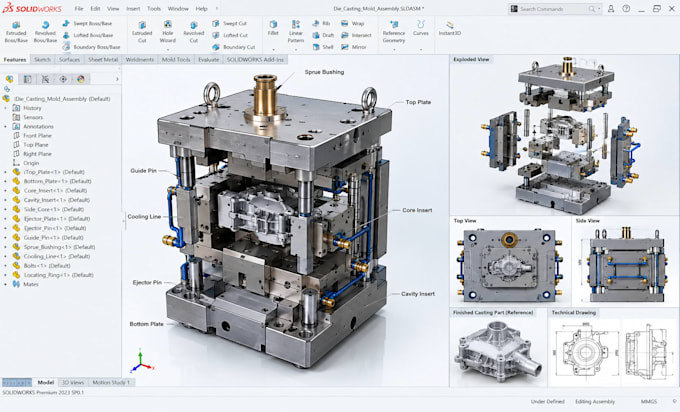Choose the Lofted Boss/Base tool
680x412 pixels.
click(88, 35)
